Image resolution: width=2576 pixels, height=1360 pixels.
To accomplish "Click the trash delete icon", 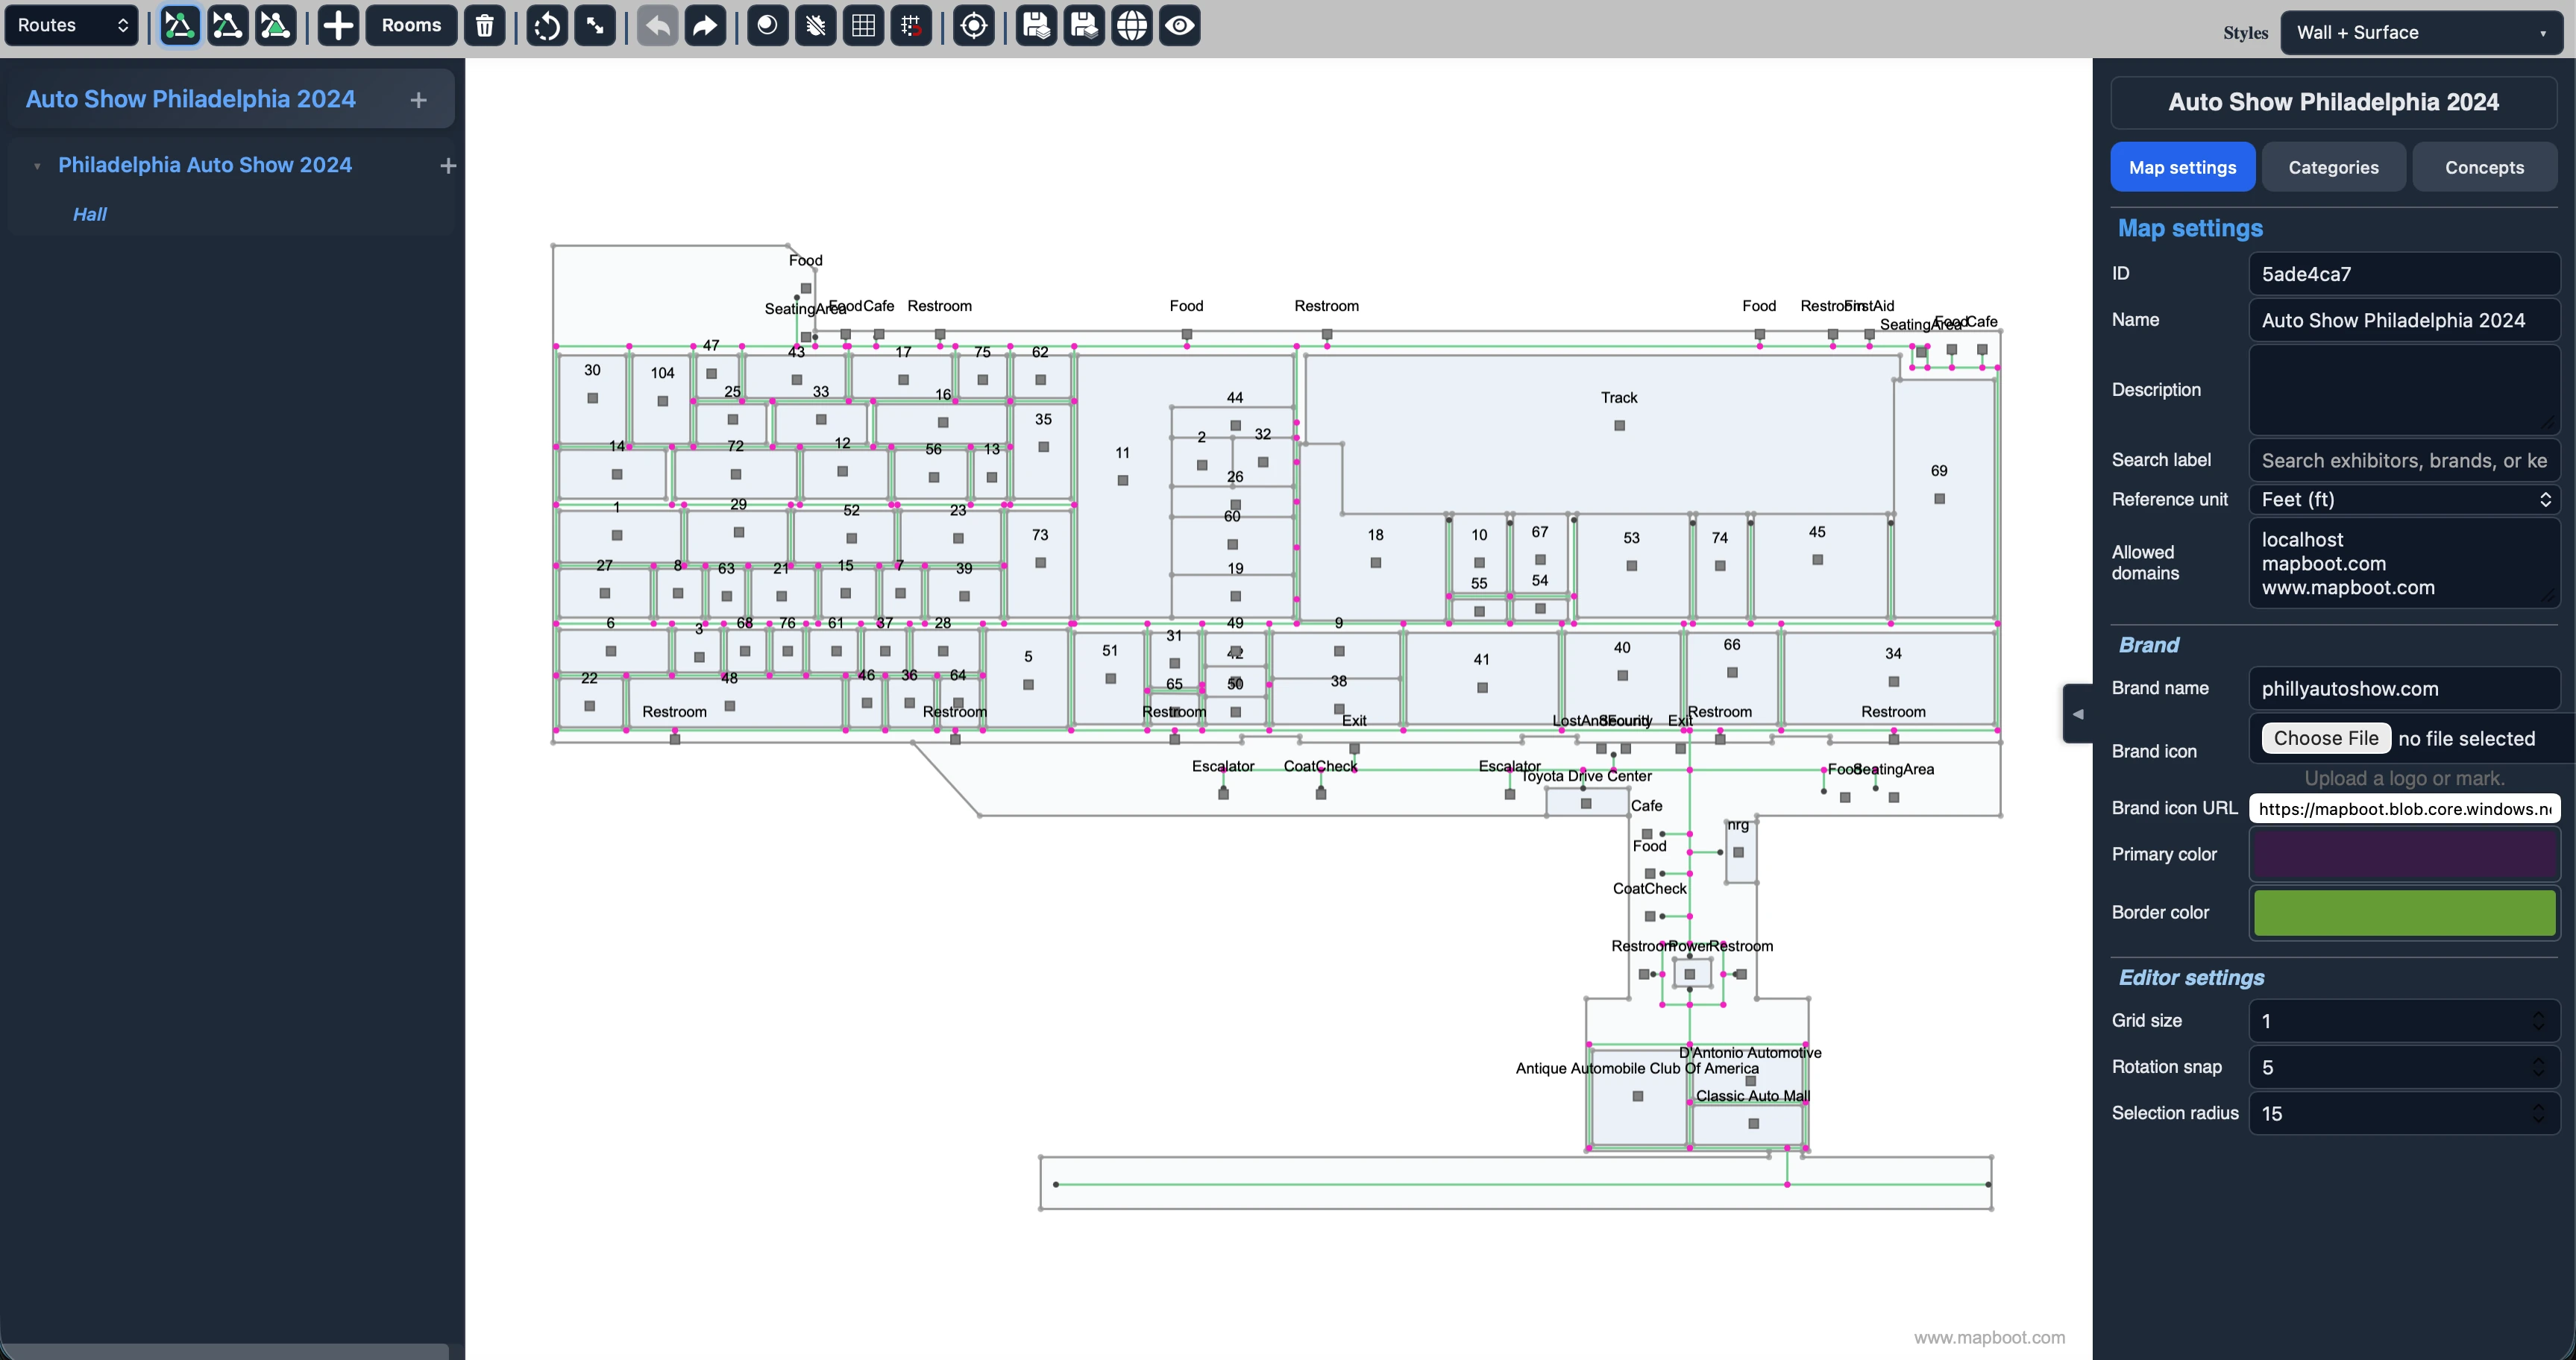I will pyautogui.click(x=485, y=25).
